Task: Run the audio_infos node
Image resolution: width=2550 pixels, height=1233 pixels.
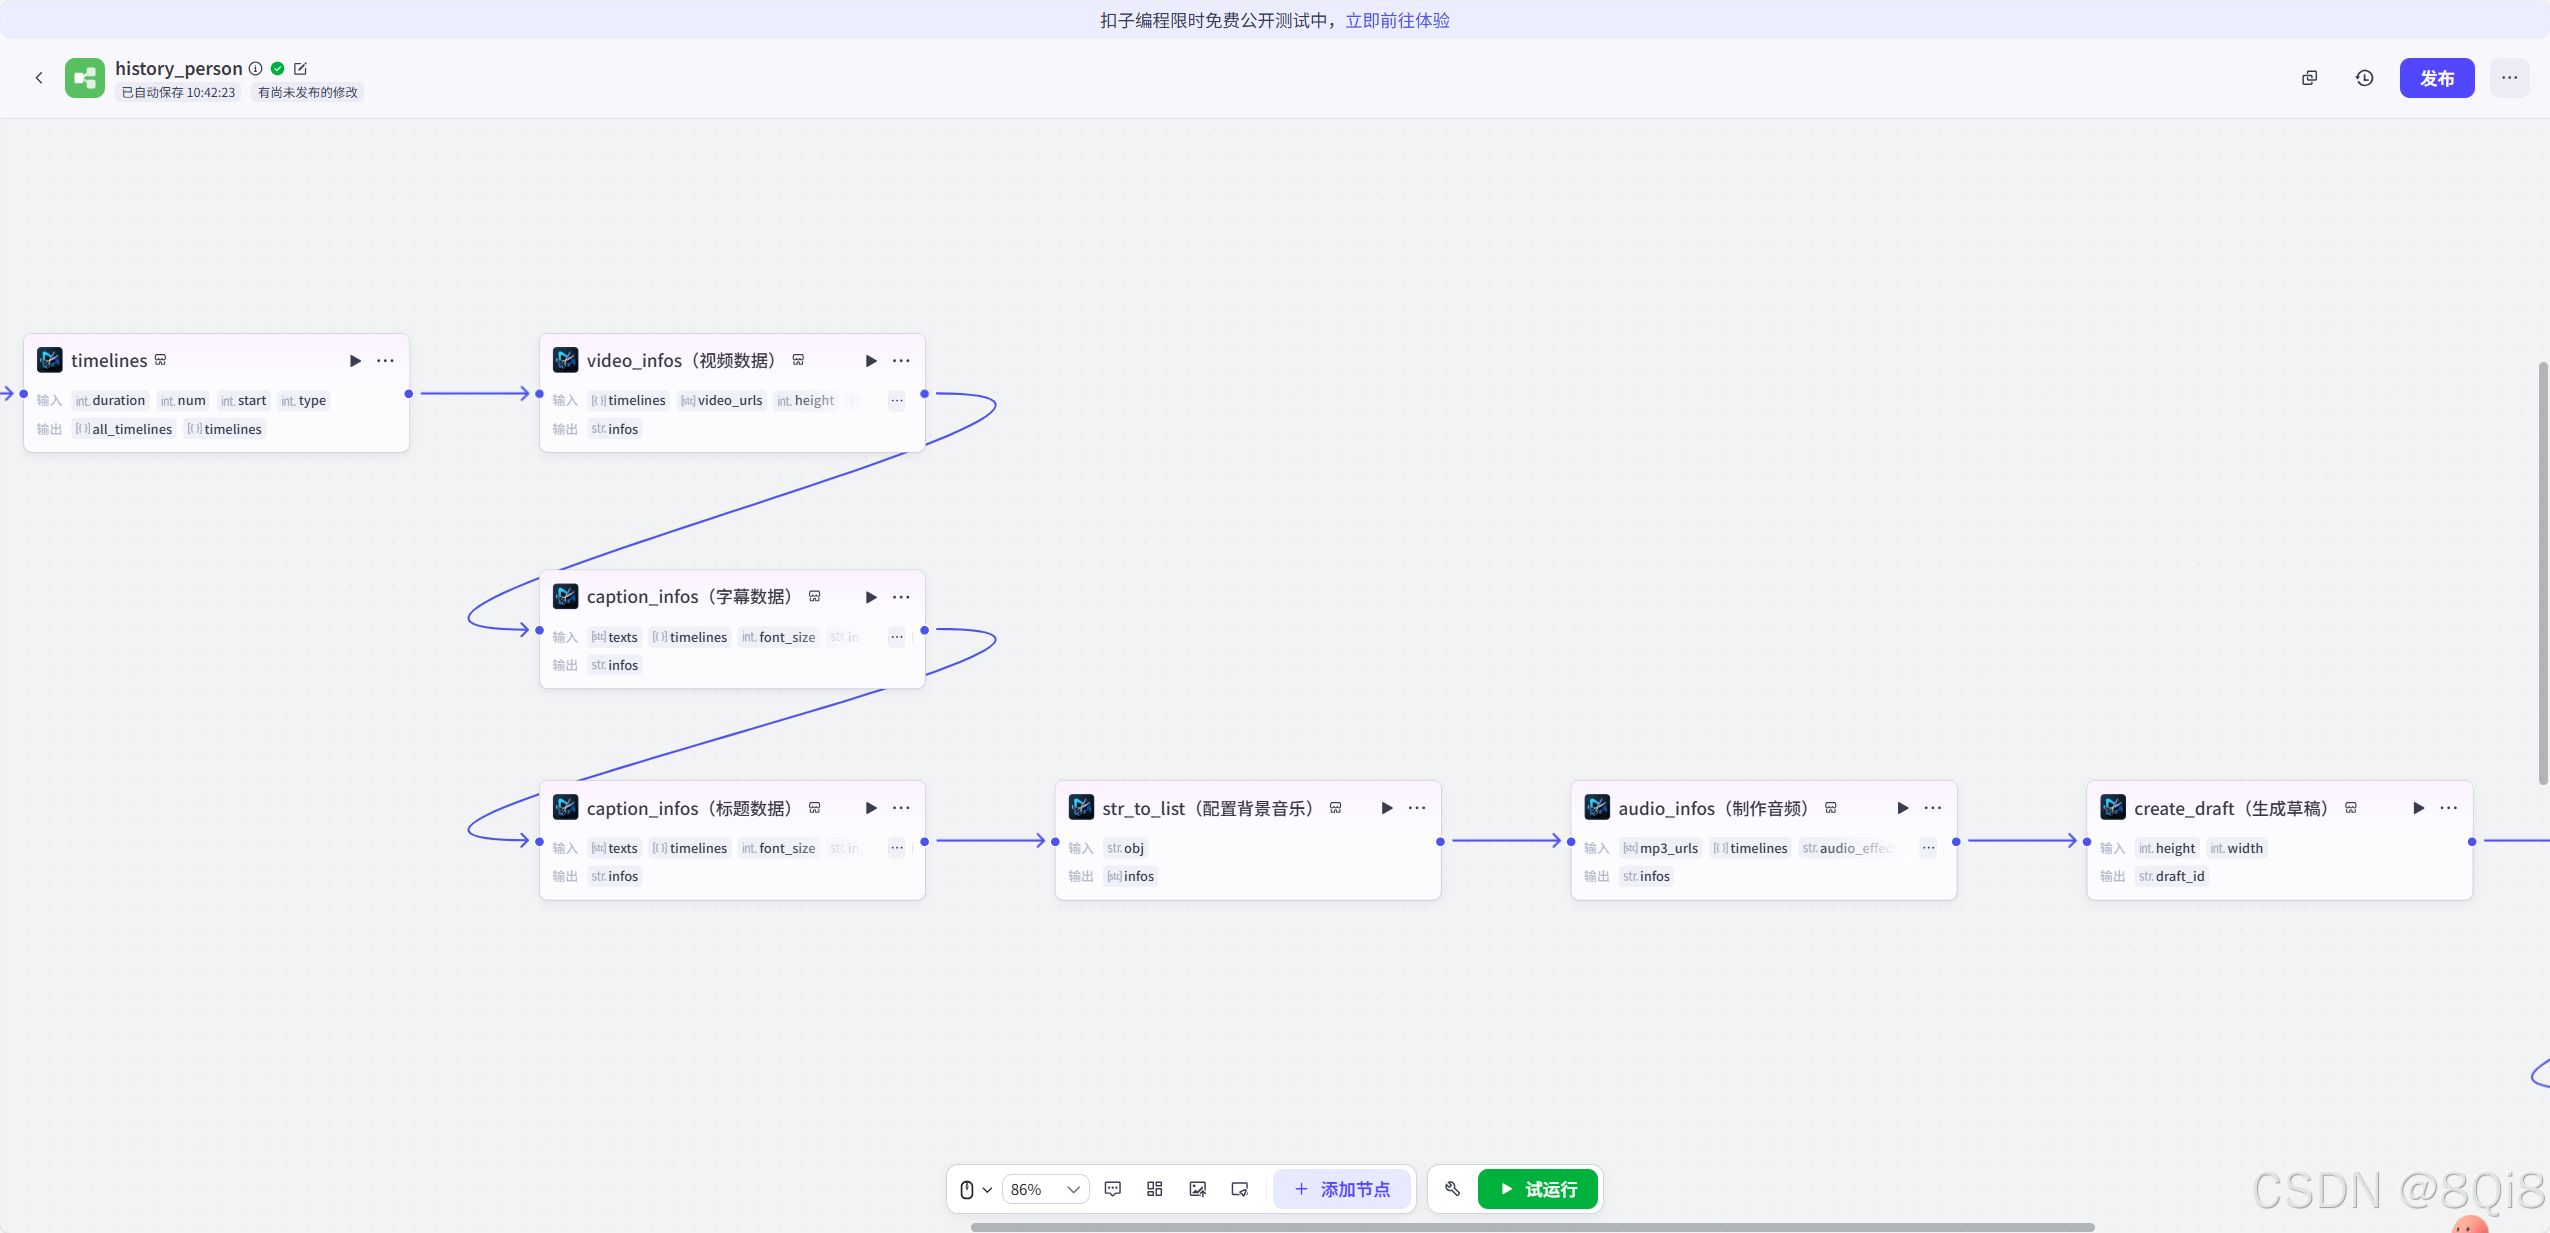Action: click(x=1902, y=808)
